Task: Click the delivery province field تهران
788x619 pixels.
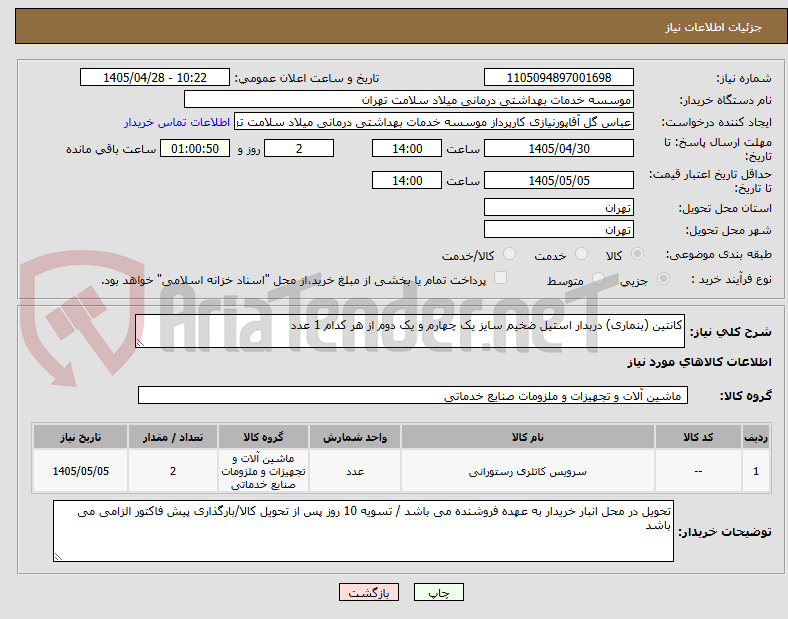Action: point(558,208)
